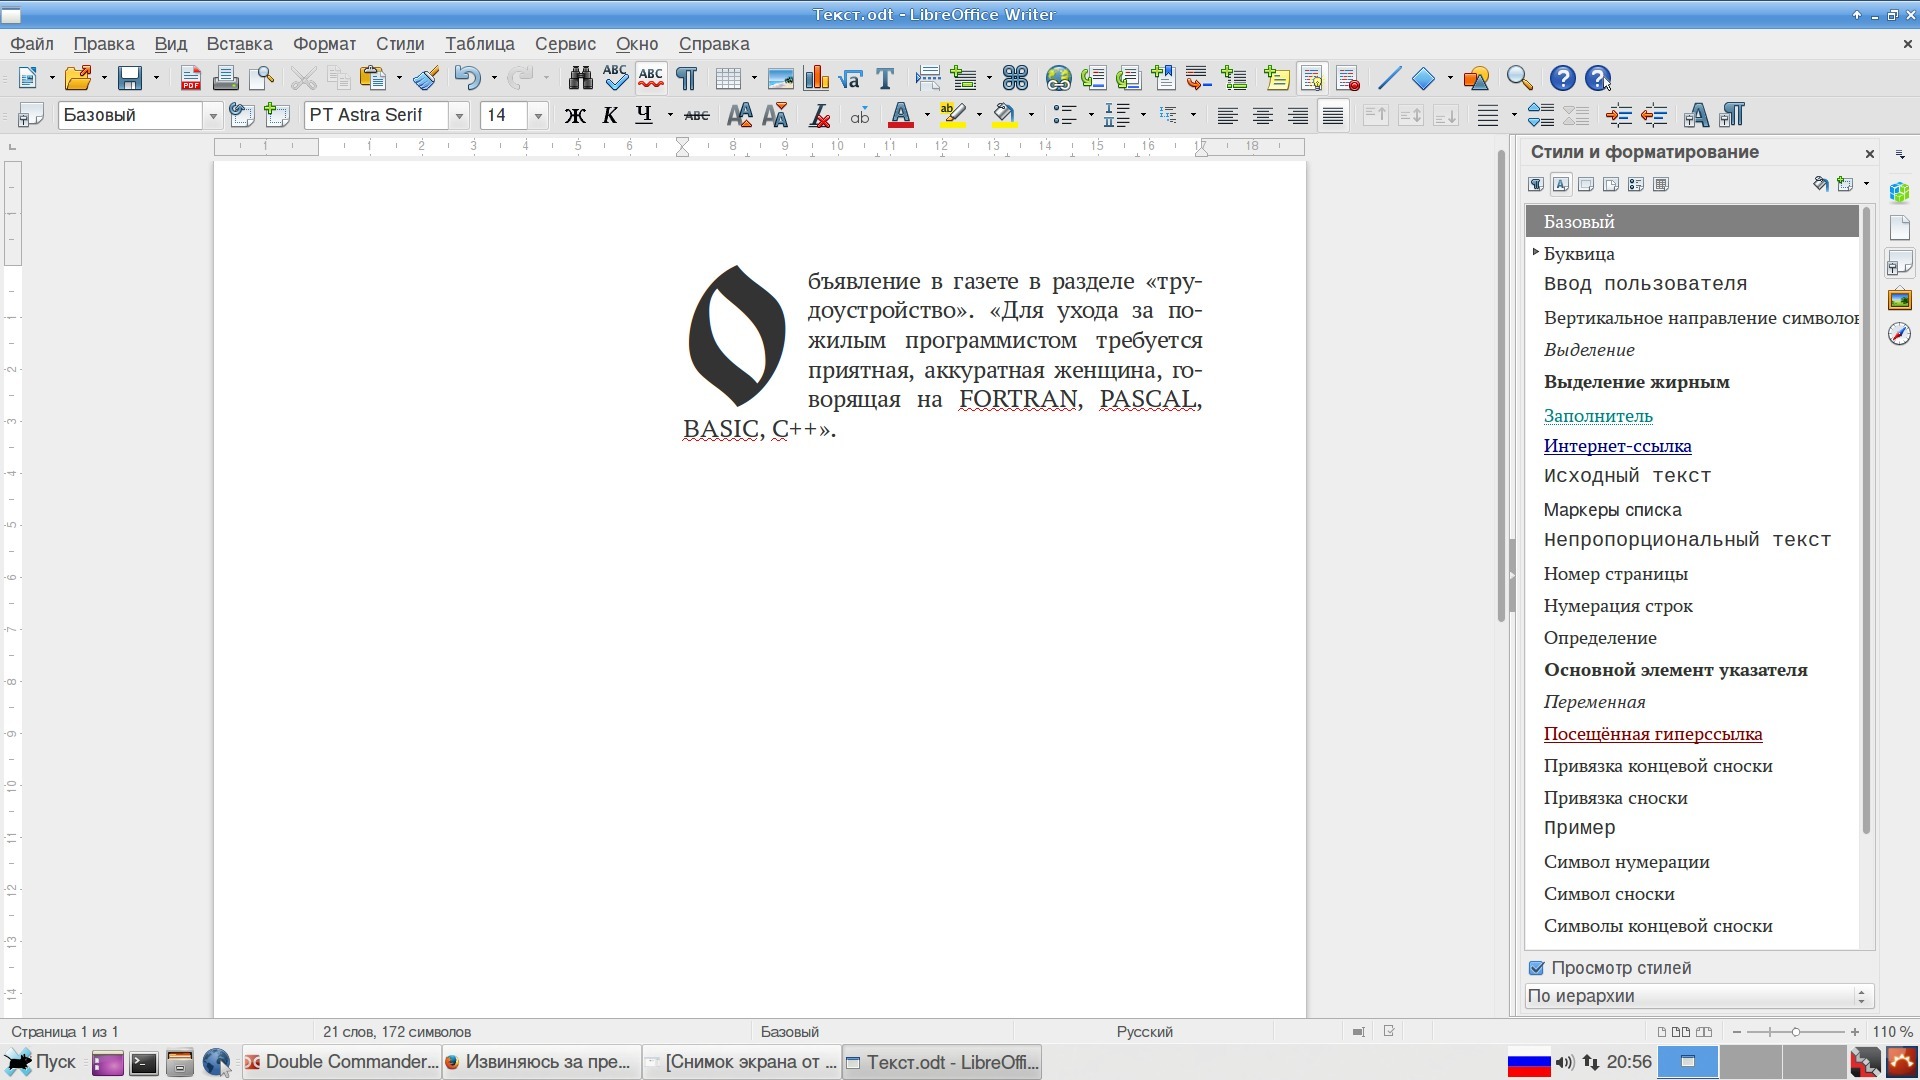The height and width of the screenshot is (1080, 1920).
Task: Open font color dropdown arrow
Action: 927,115
